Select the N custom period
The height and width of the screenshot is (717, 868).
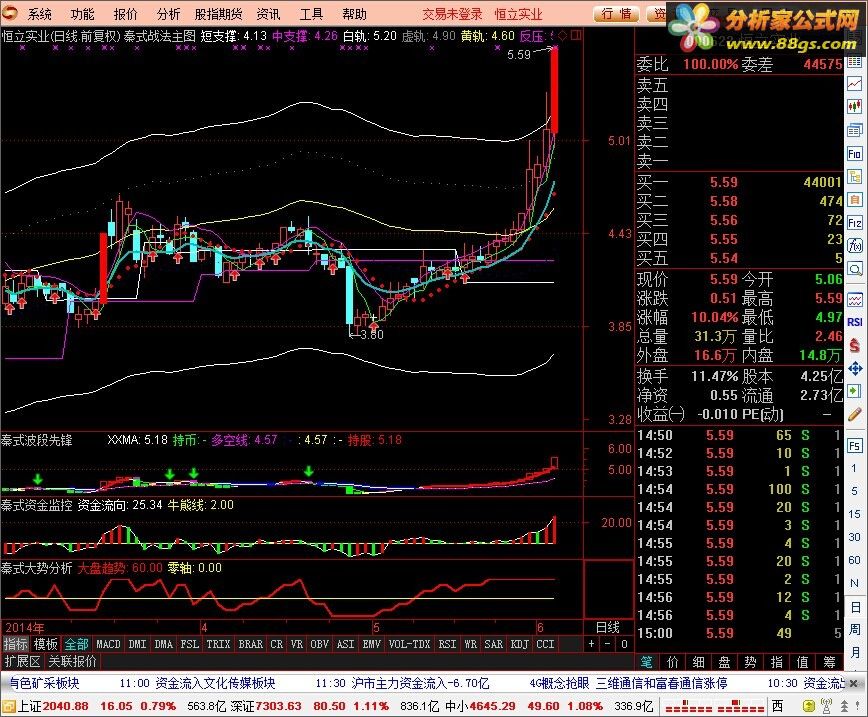[x=854, y=584]
